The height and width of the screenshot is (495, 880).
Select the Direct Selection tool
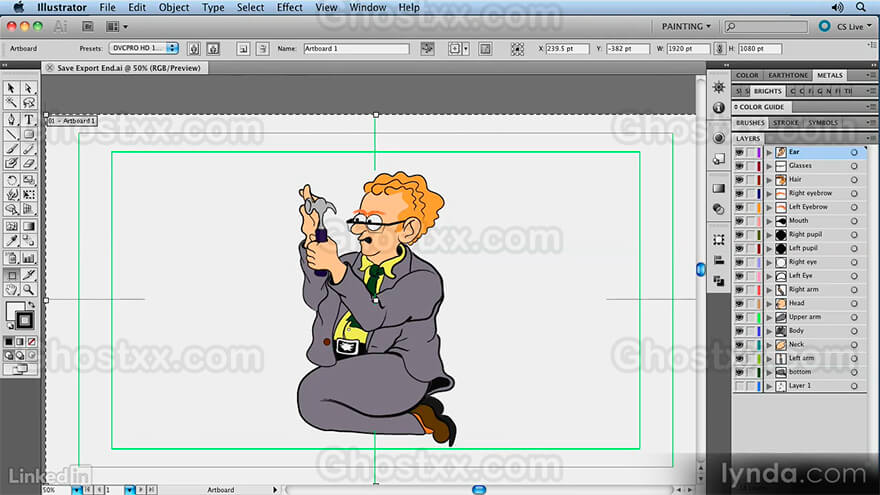tap(29, 89)
